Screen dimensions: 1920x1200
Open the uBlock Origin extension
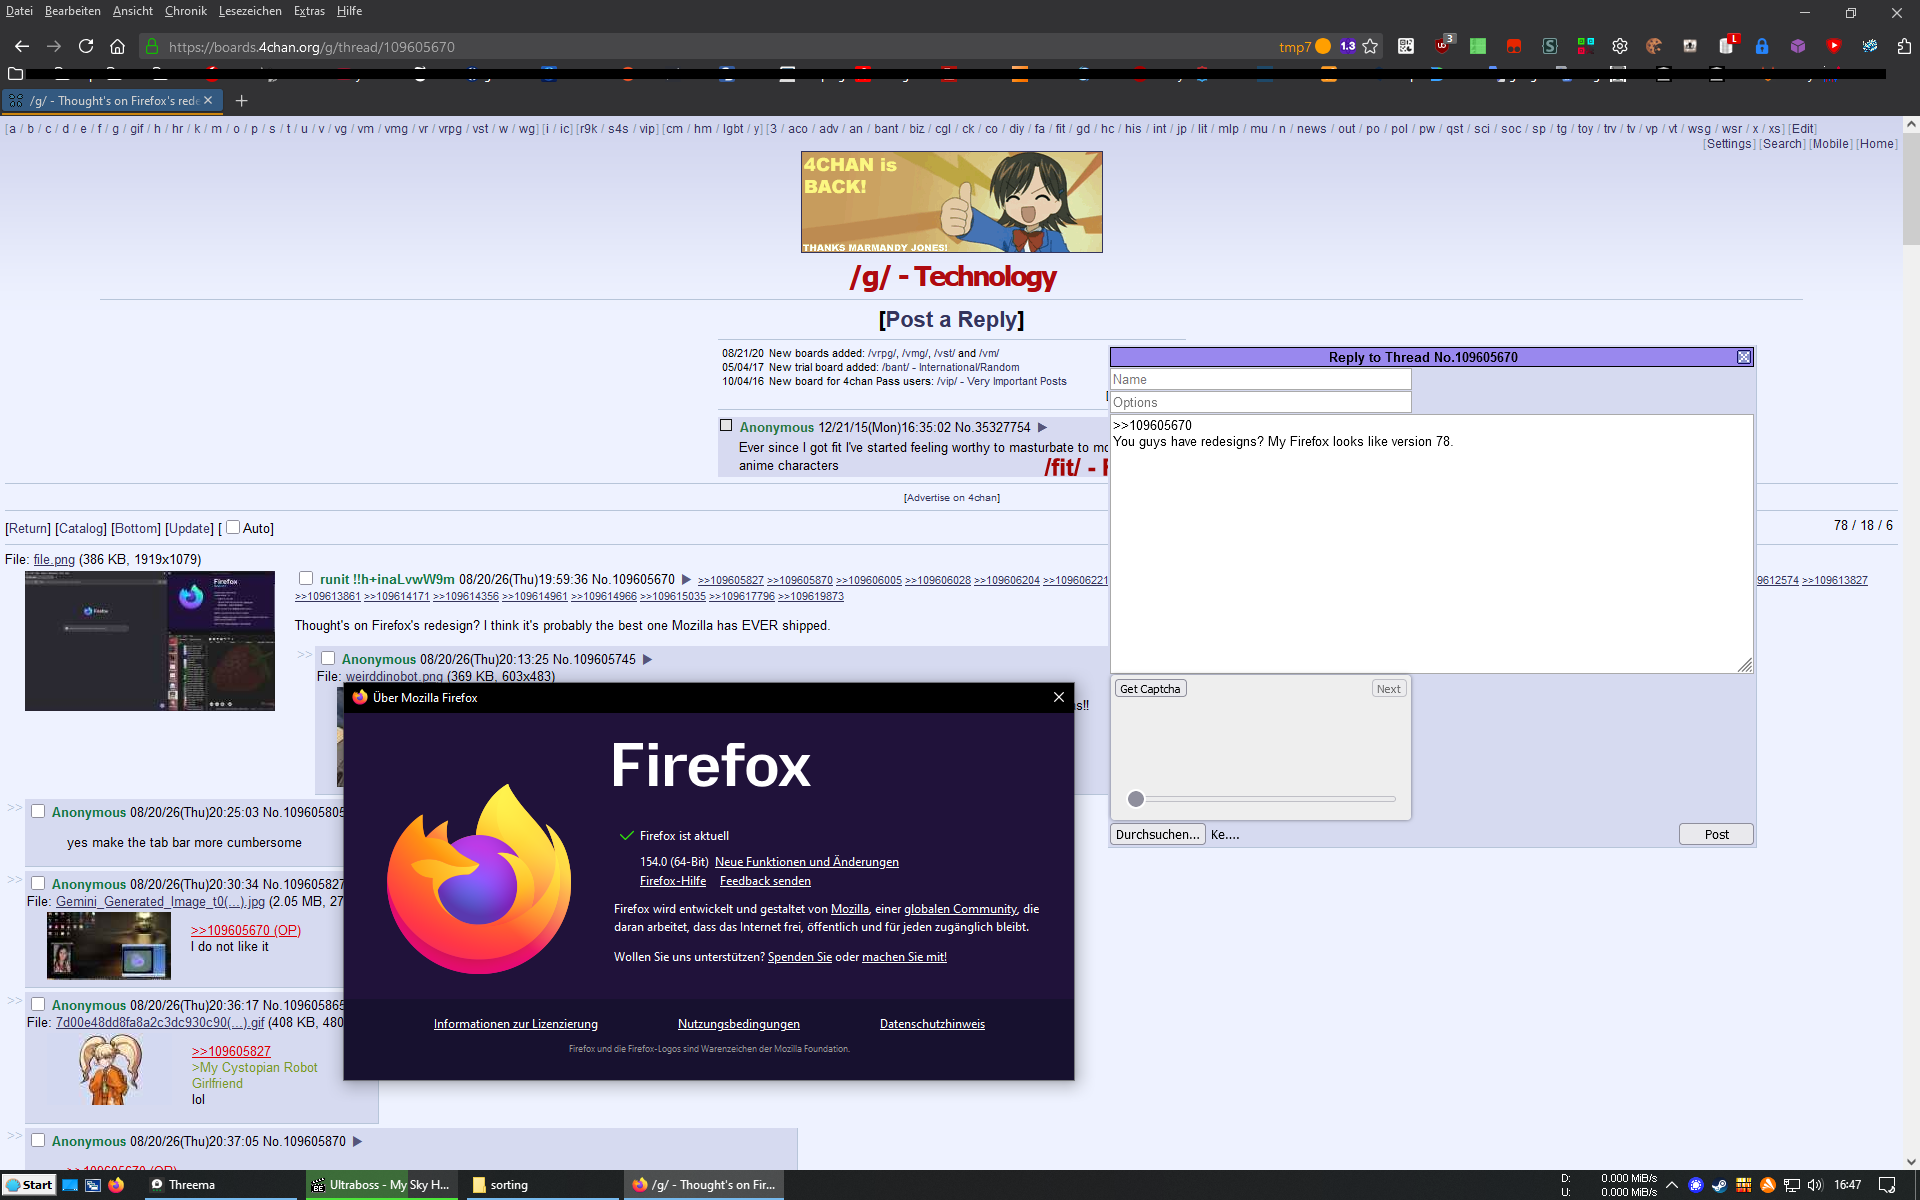1443,46
